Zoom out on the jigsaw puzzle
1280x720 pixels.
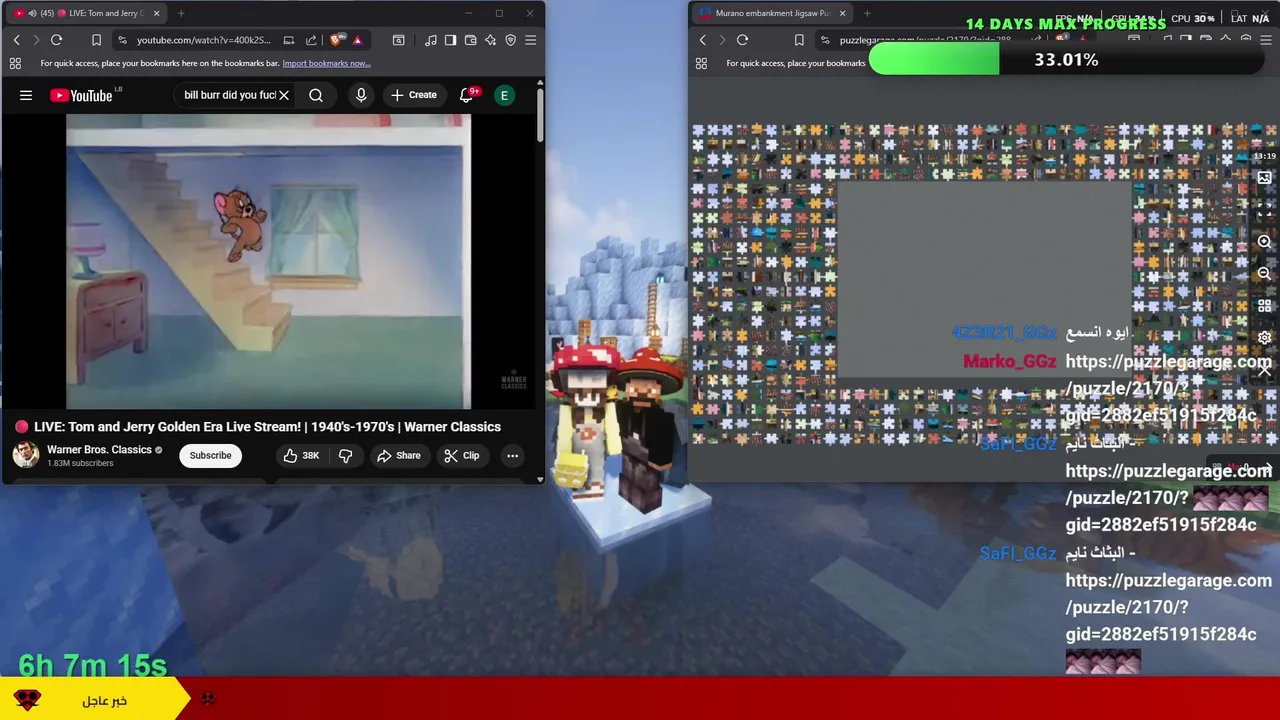pyautogui.click(x=1264, y=274)
